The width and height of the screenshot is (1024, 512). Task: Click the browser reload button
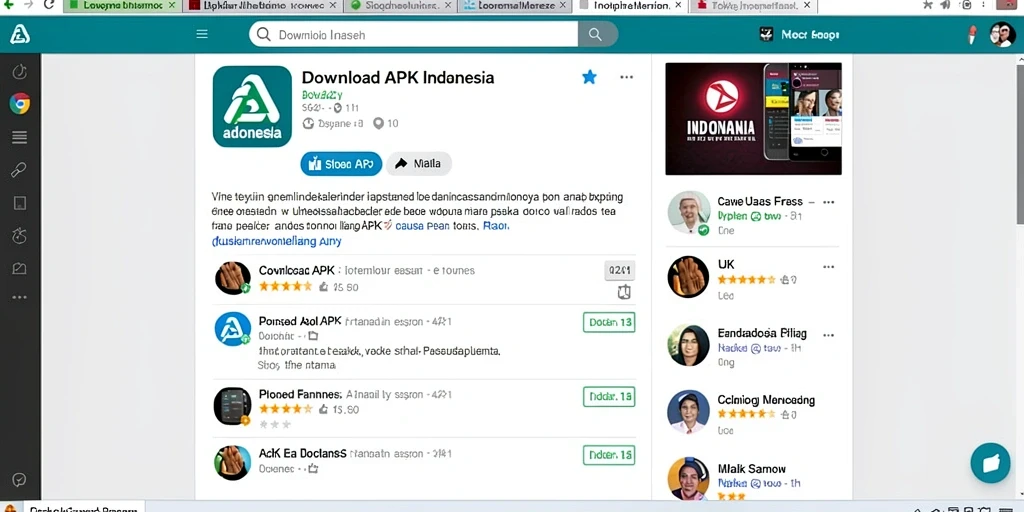pyautogui.click(x=48, y=5)
